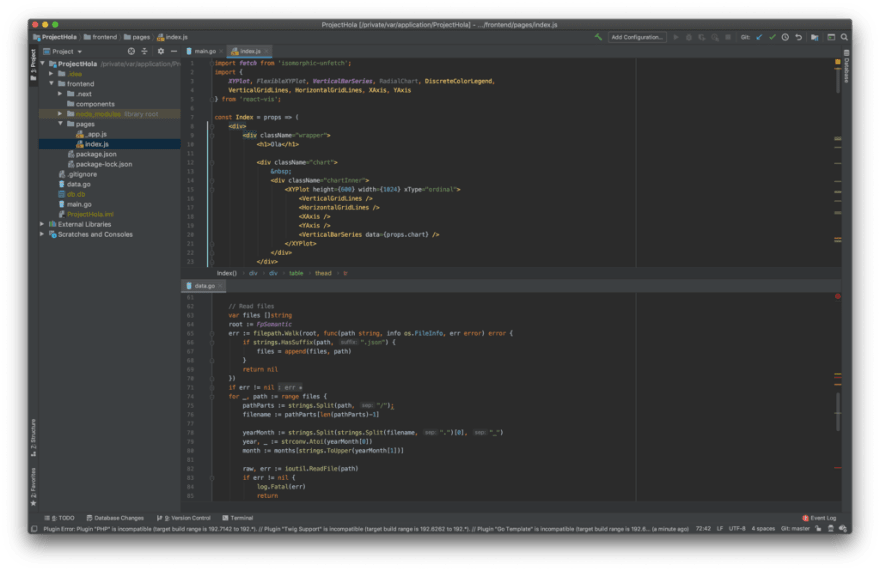Click the Profiler run icon
The height and width of the screenshot is (571, 880).
pyautogui.click(x=715, y=37)
